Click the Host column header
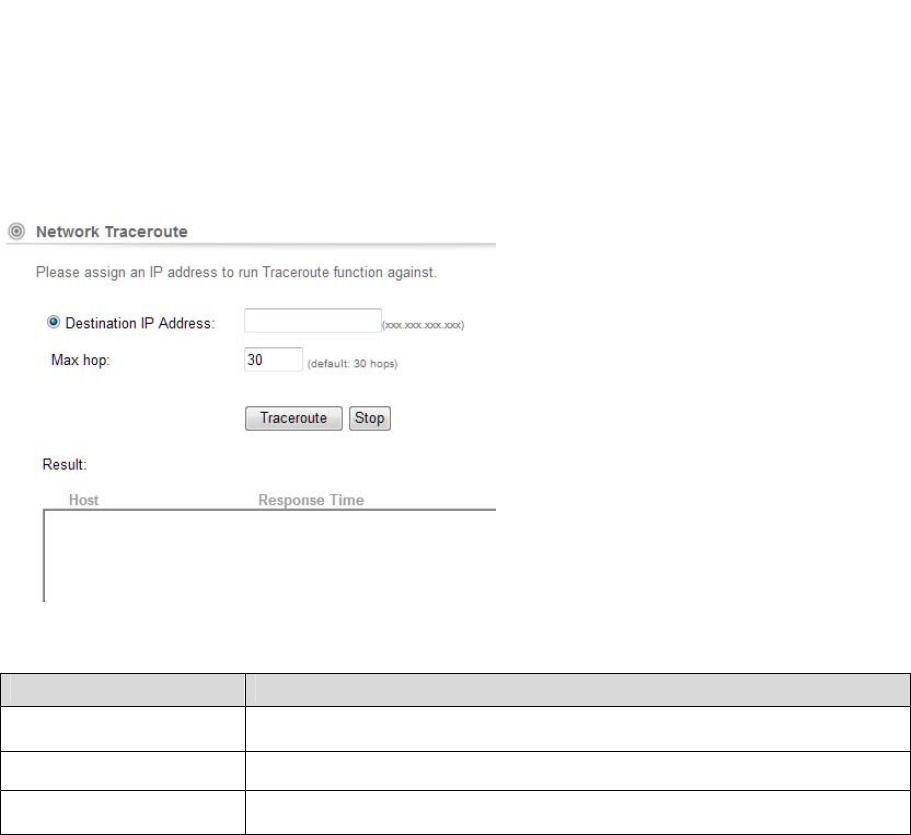The width and height of the screenshot is (911, 835). point(84,500)
